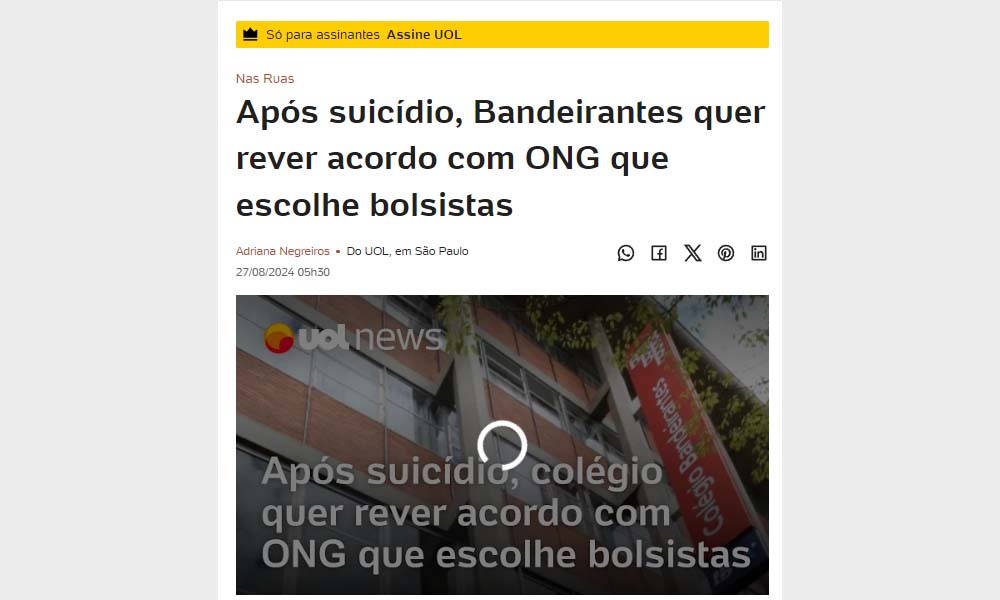This screenshot has height=600, width=1000.
Task: Share the article on LinkedIn
Action: click(x=759, y=253)
